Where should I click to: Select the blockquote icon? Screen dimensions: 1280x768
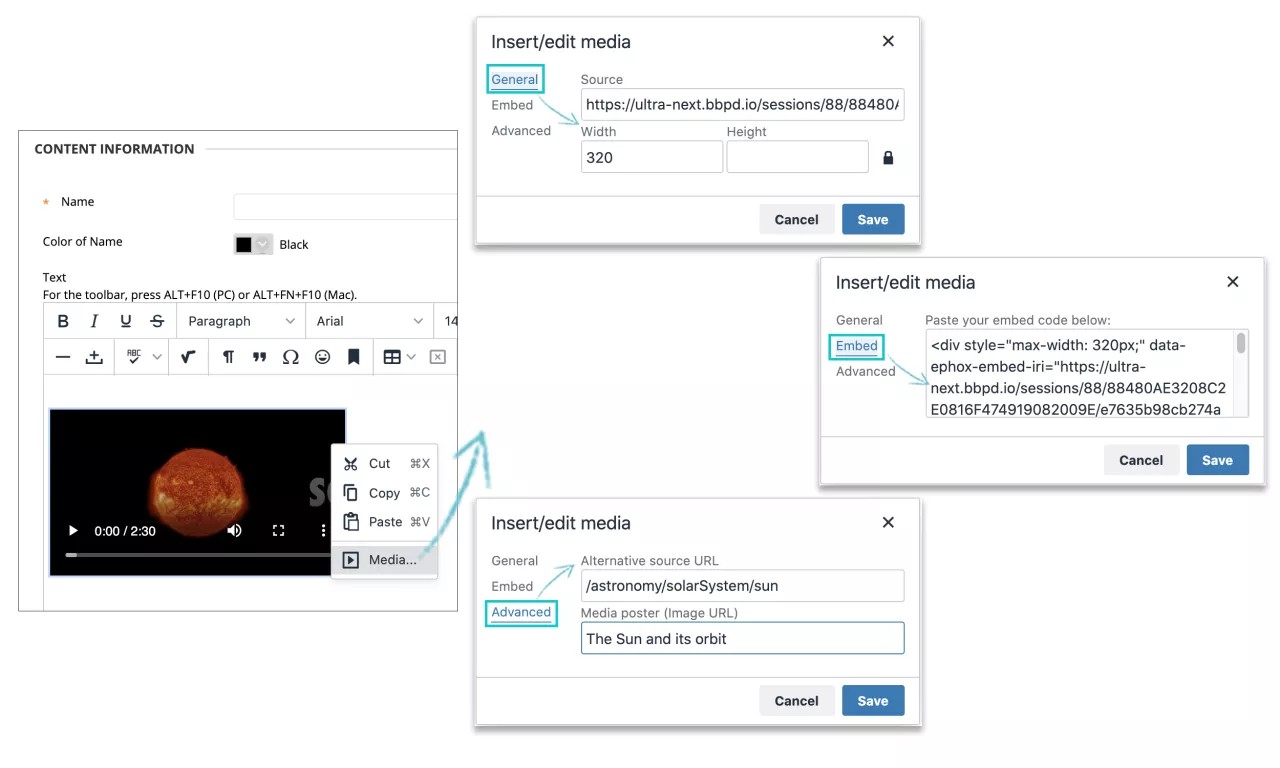(259, 357)
